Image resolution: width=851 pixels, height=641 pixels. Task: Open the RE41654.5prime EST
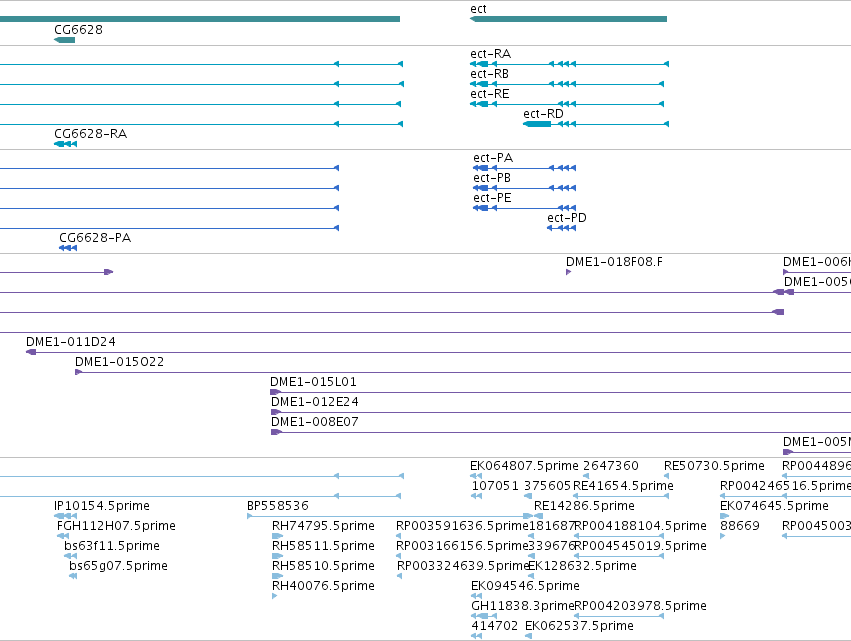[621, 496]
